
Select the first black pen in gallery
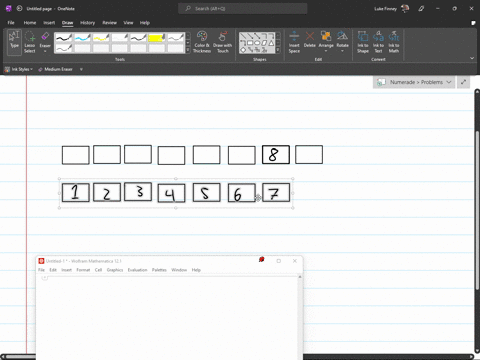click(64, 38)
